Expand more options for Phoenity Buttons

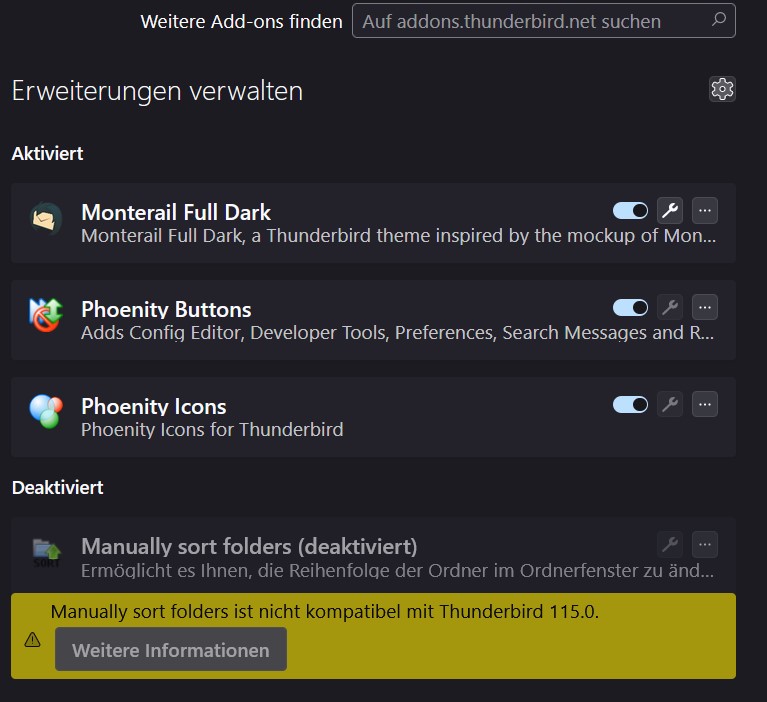(x=705, y=307)
